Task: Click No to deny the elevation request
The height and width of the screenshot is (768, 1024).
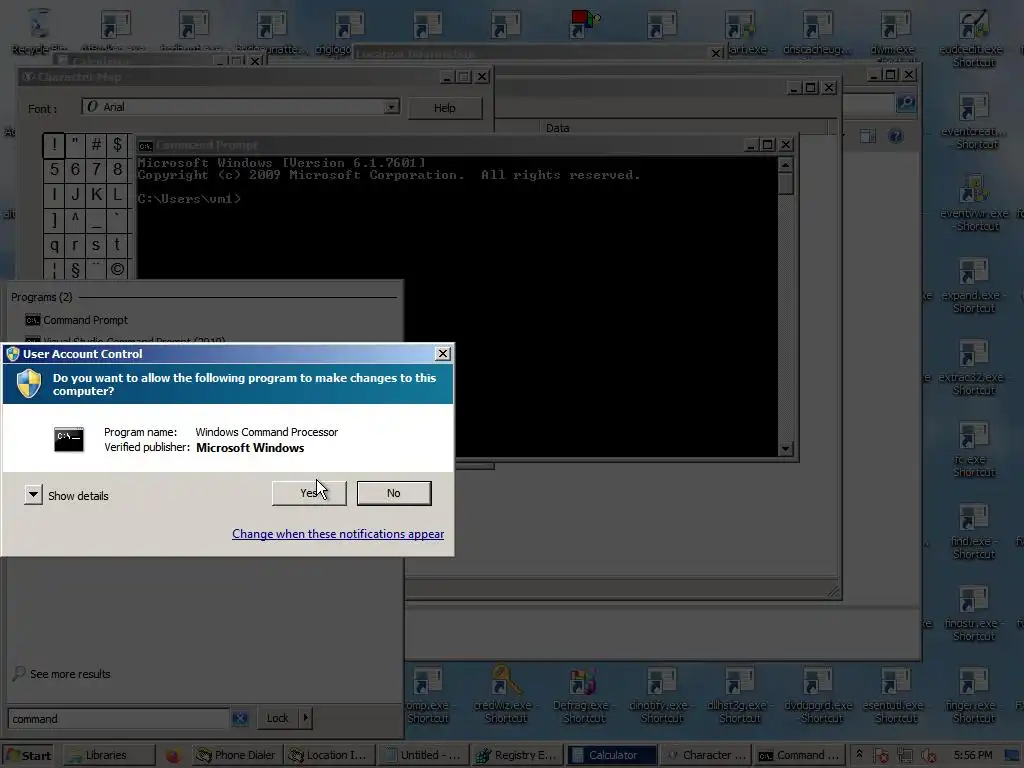Action: point(394,493)
